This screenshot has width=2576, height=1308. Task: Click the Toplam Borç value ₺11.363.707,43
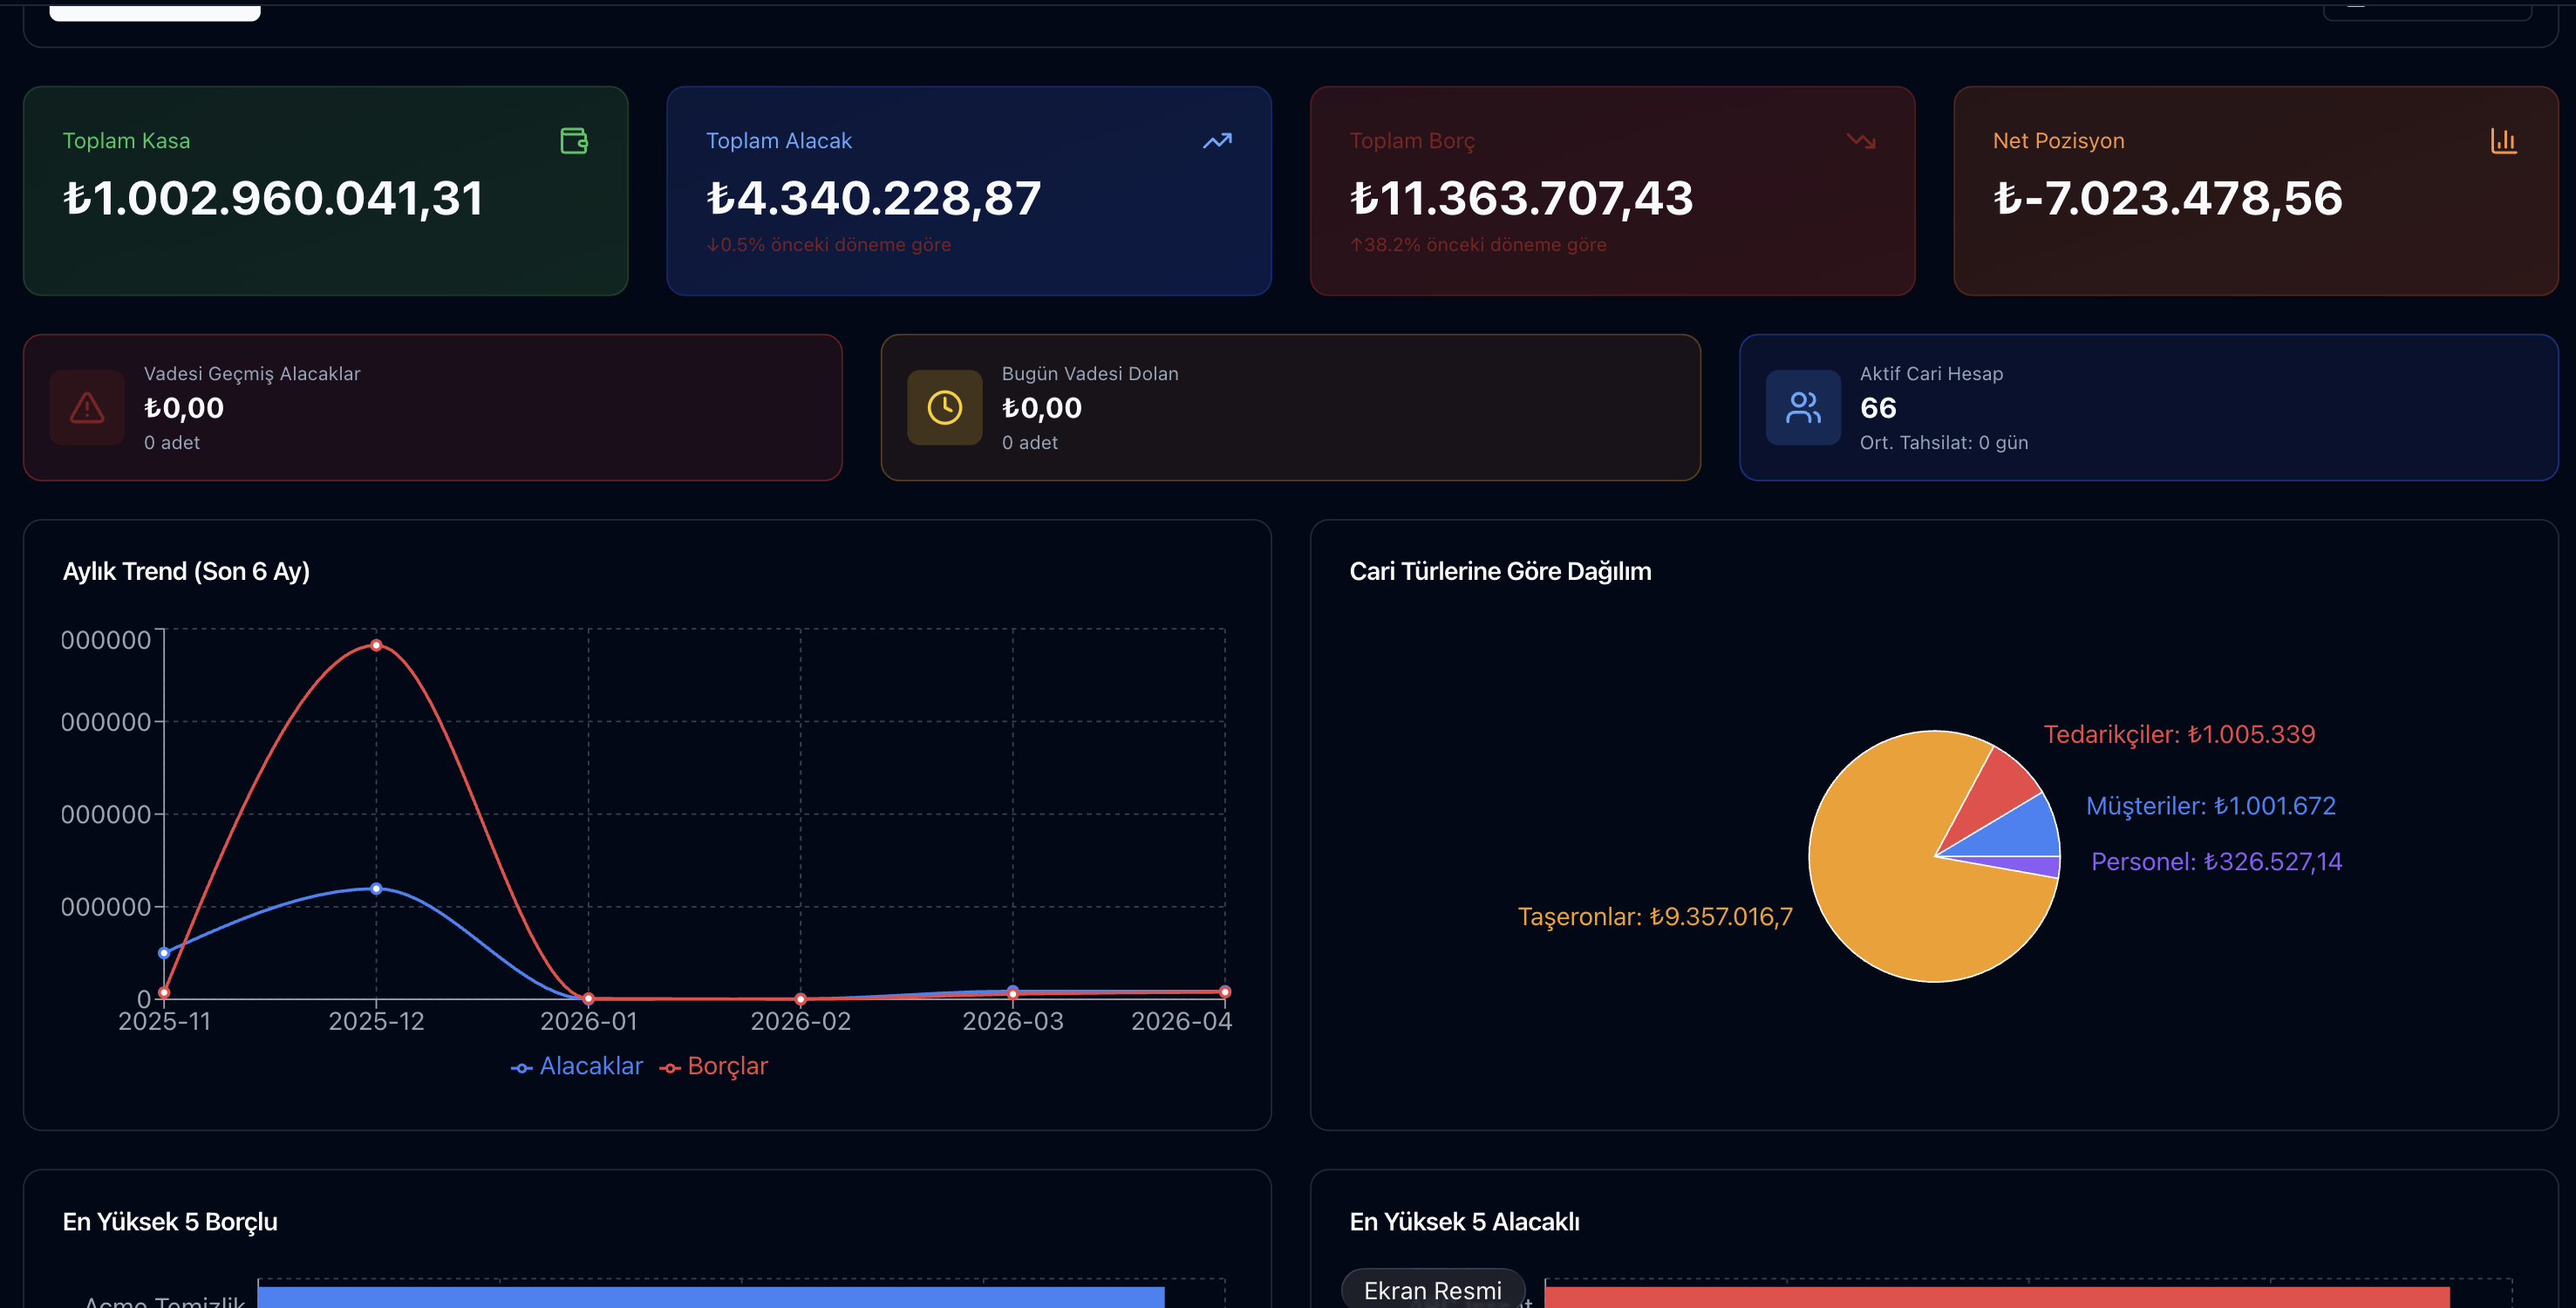pos(1521,198)
